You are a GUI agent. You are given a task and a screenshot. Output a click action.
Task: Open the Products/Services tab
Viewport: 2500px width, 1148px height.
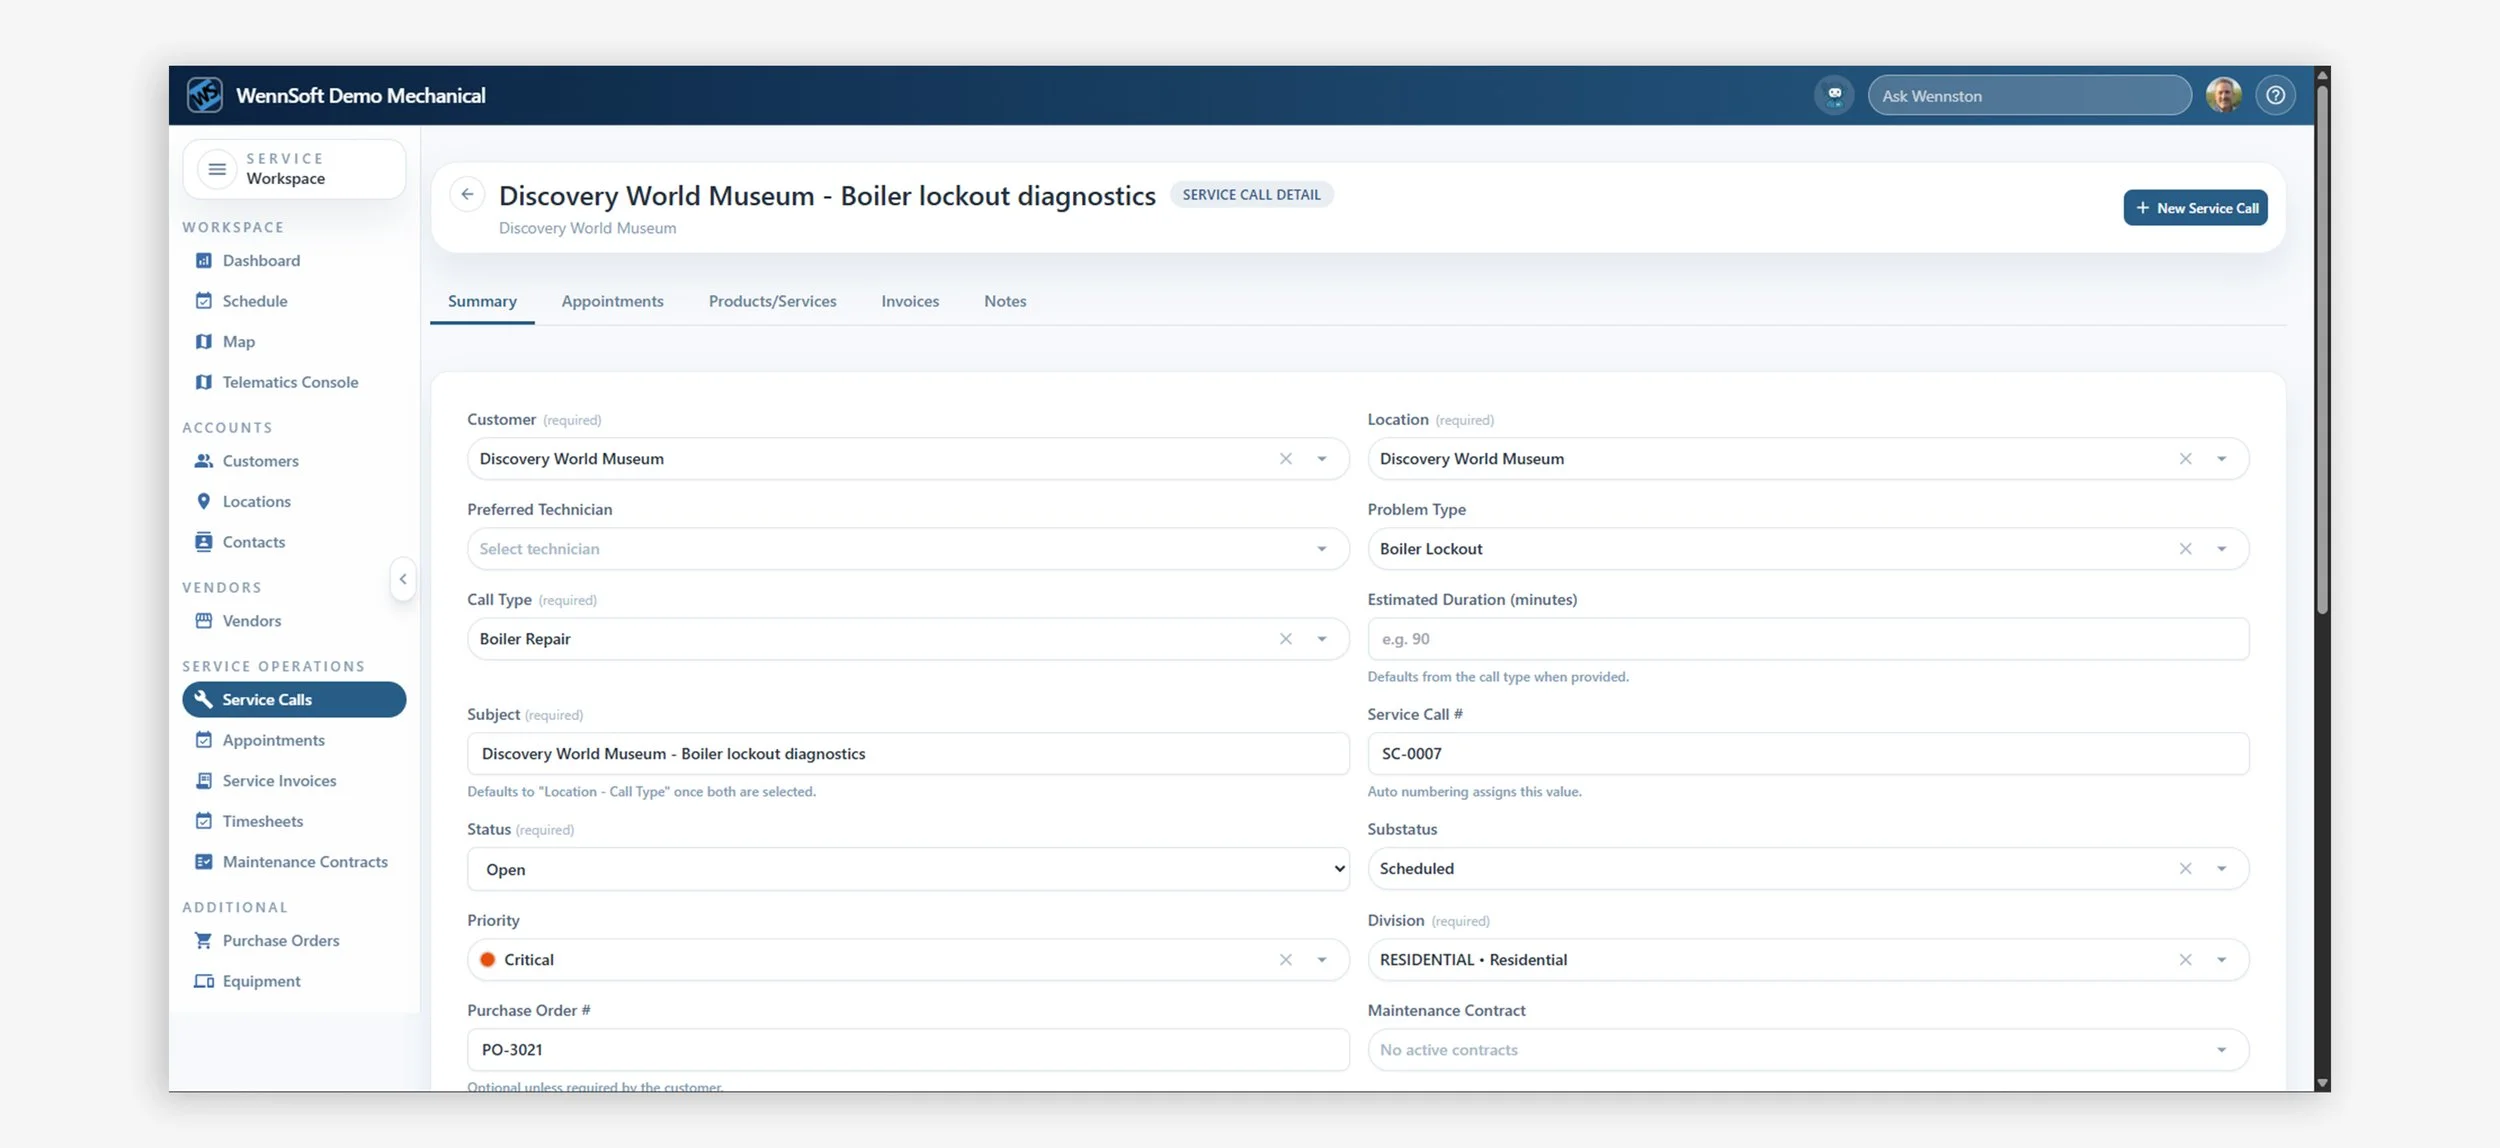tap(772, 302)
